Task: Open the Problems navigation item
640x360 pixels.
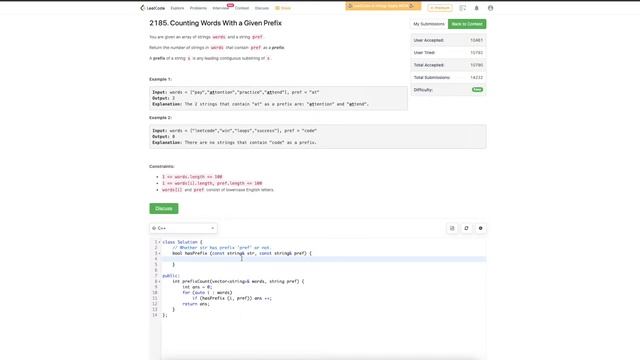Action: pos(198,8)
